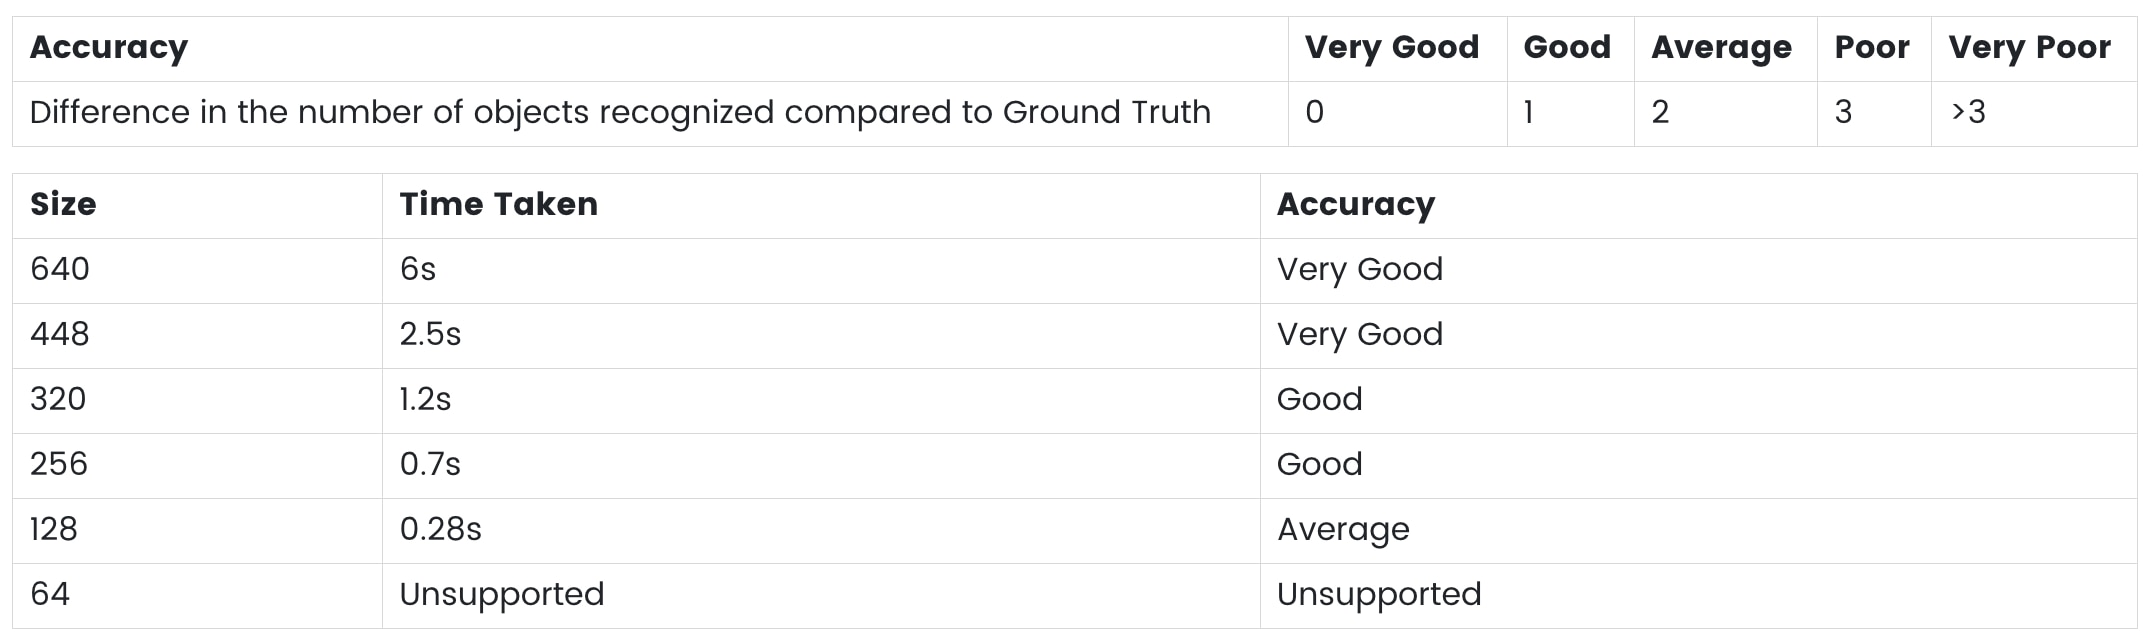Click the >3 cell under Very Poor
The height and width of the screenshot is (644, 2150).
point(1968,112)
